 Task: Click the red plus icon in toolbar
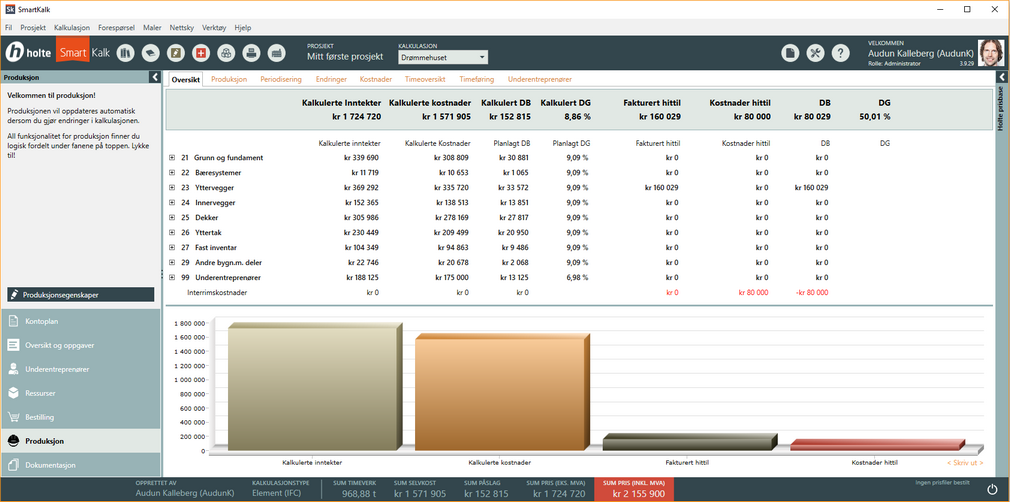tap(201, 53)
